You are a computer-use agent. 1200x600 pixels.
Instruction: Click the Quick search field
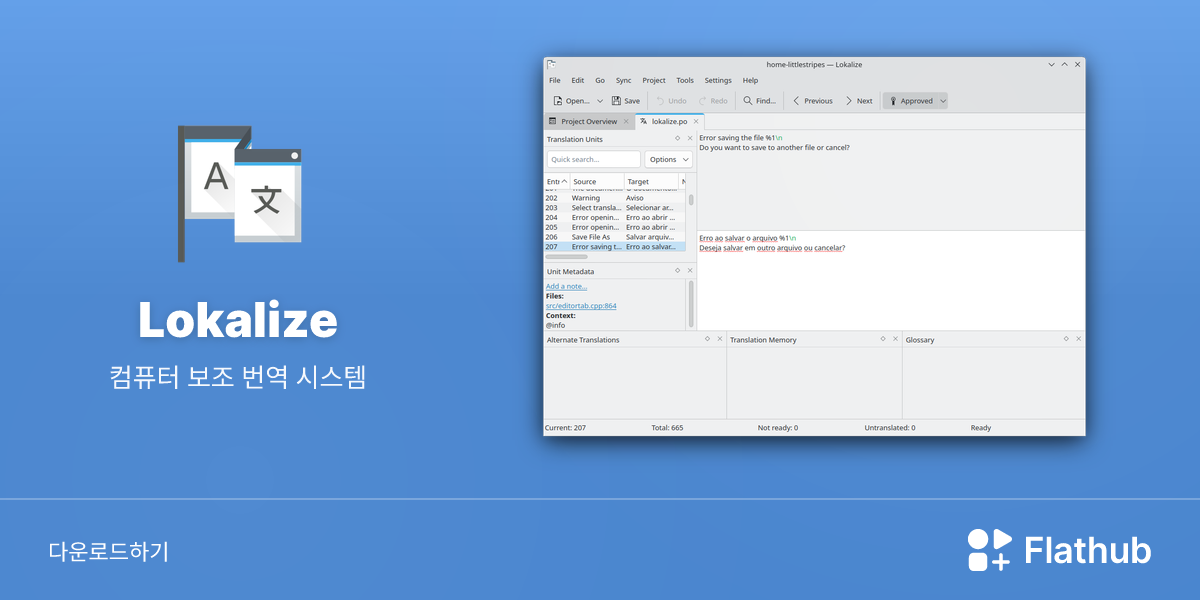(593, 159)
